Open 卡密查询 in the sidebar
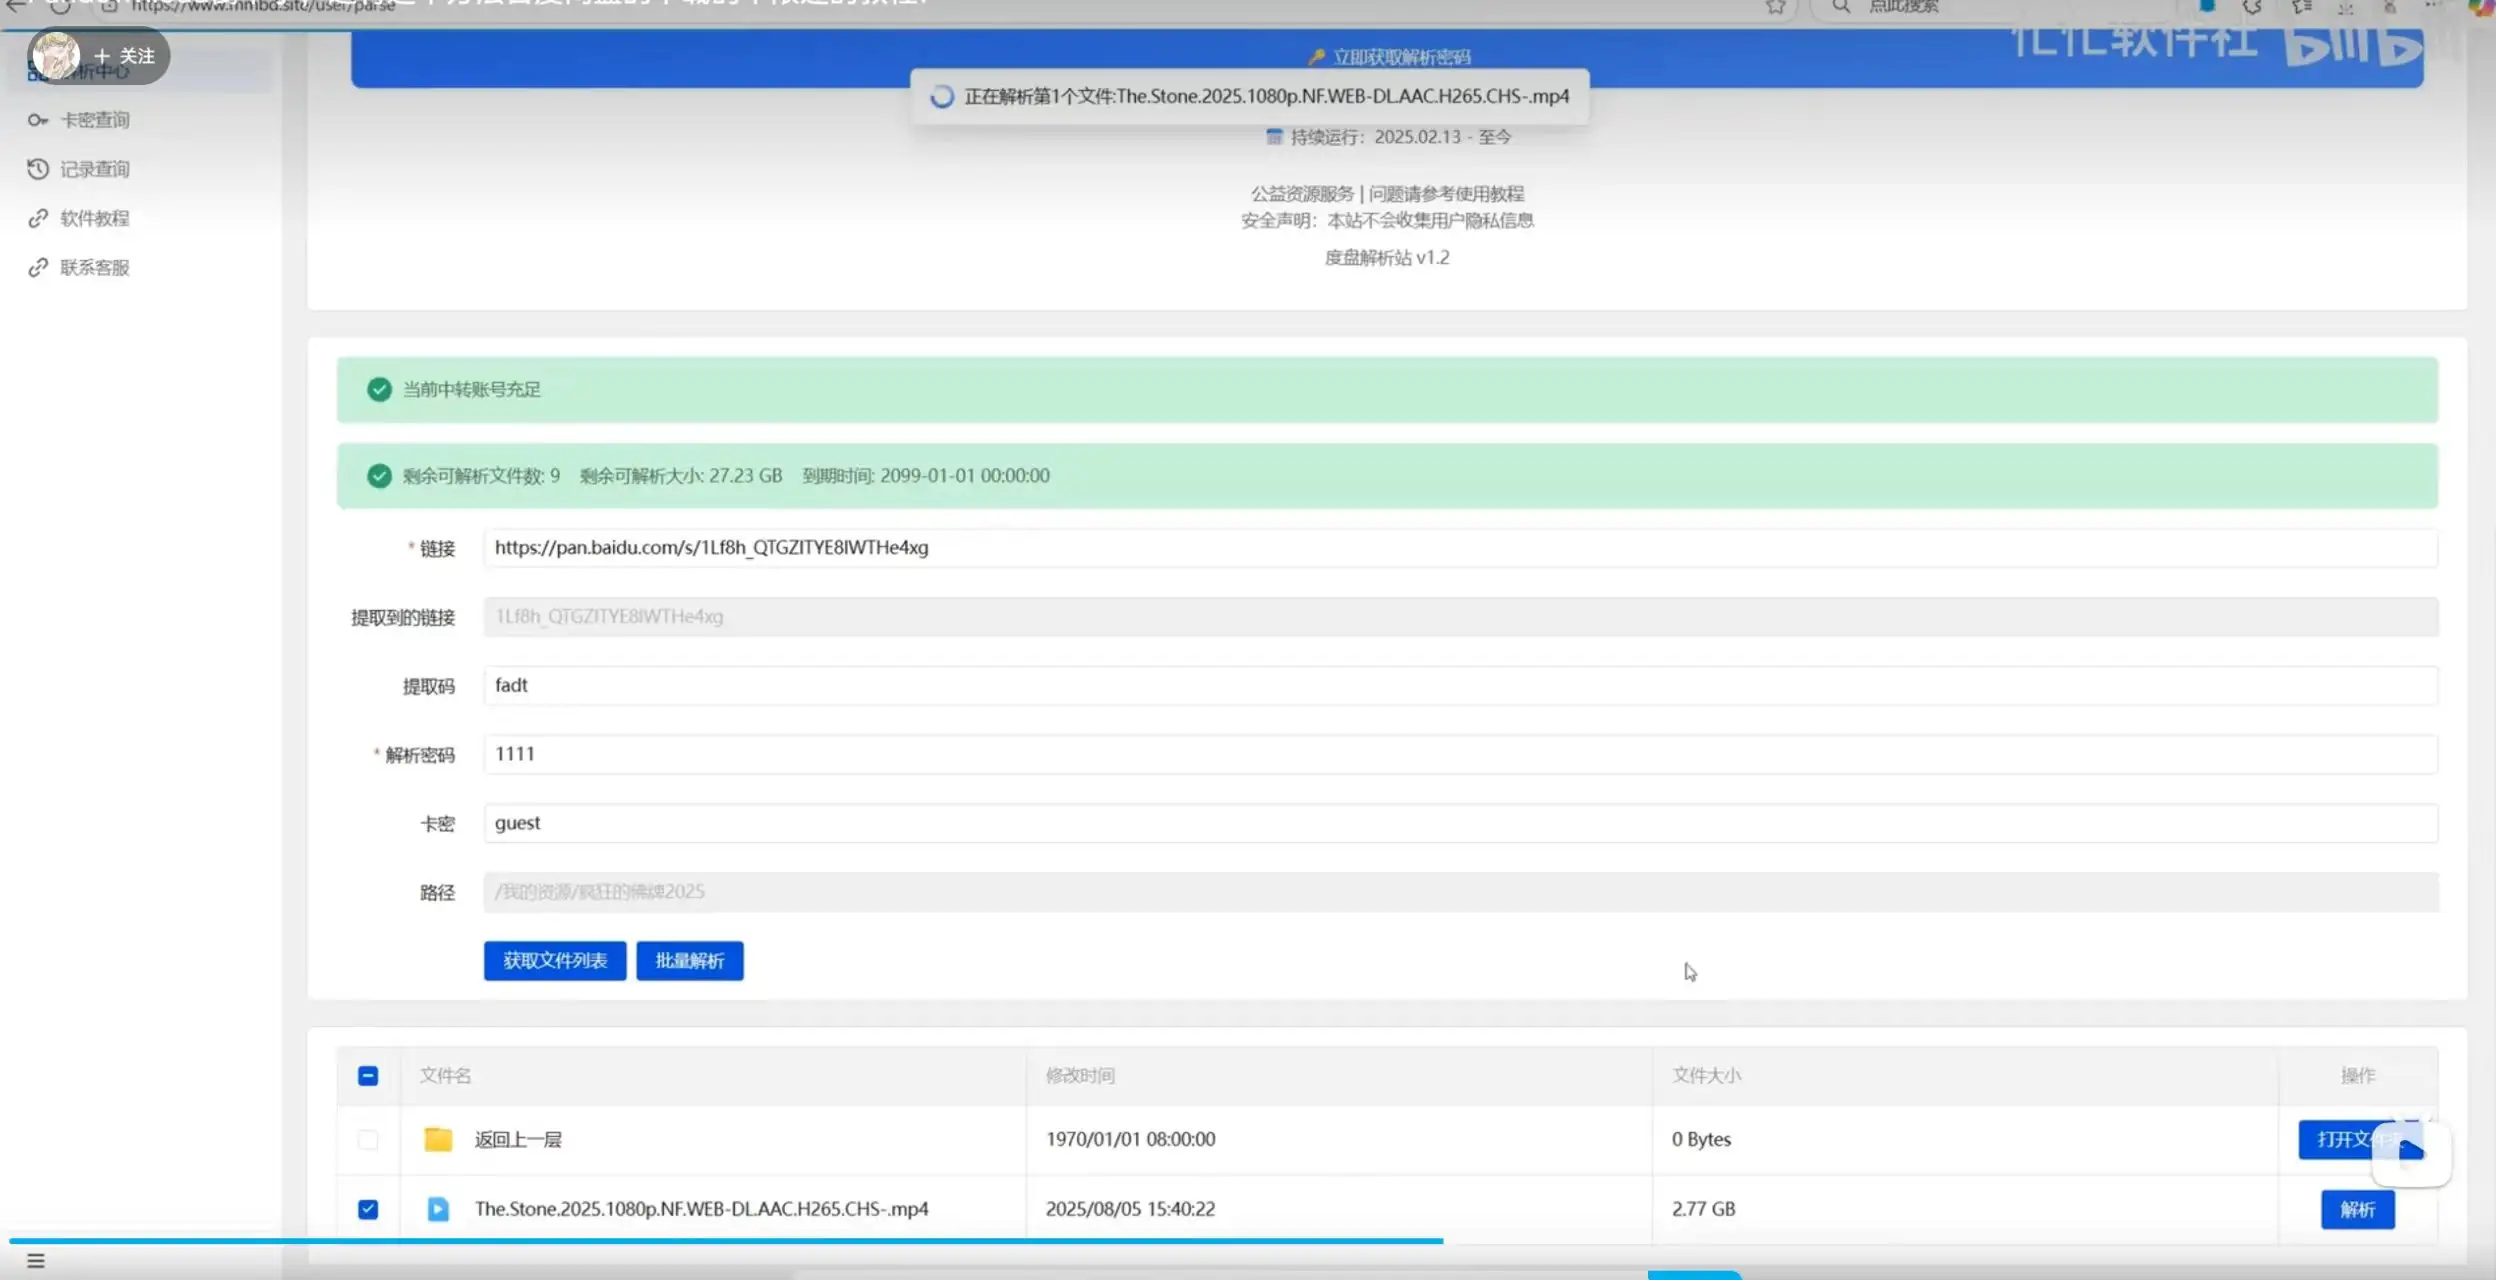This screenshot has width=2496, height=1280. point(95,120)
